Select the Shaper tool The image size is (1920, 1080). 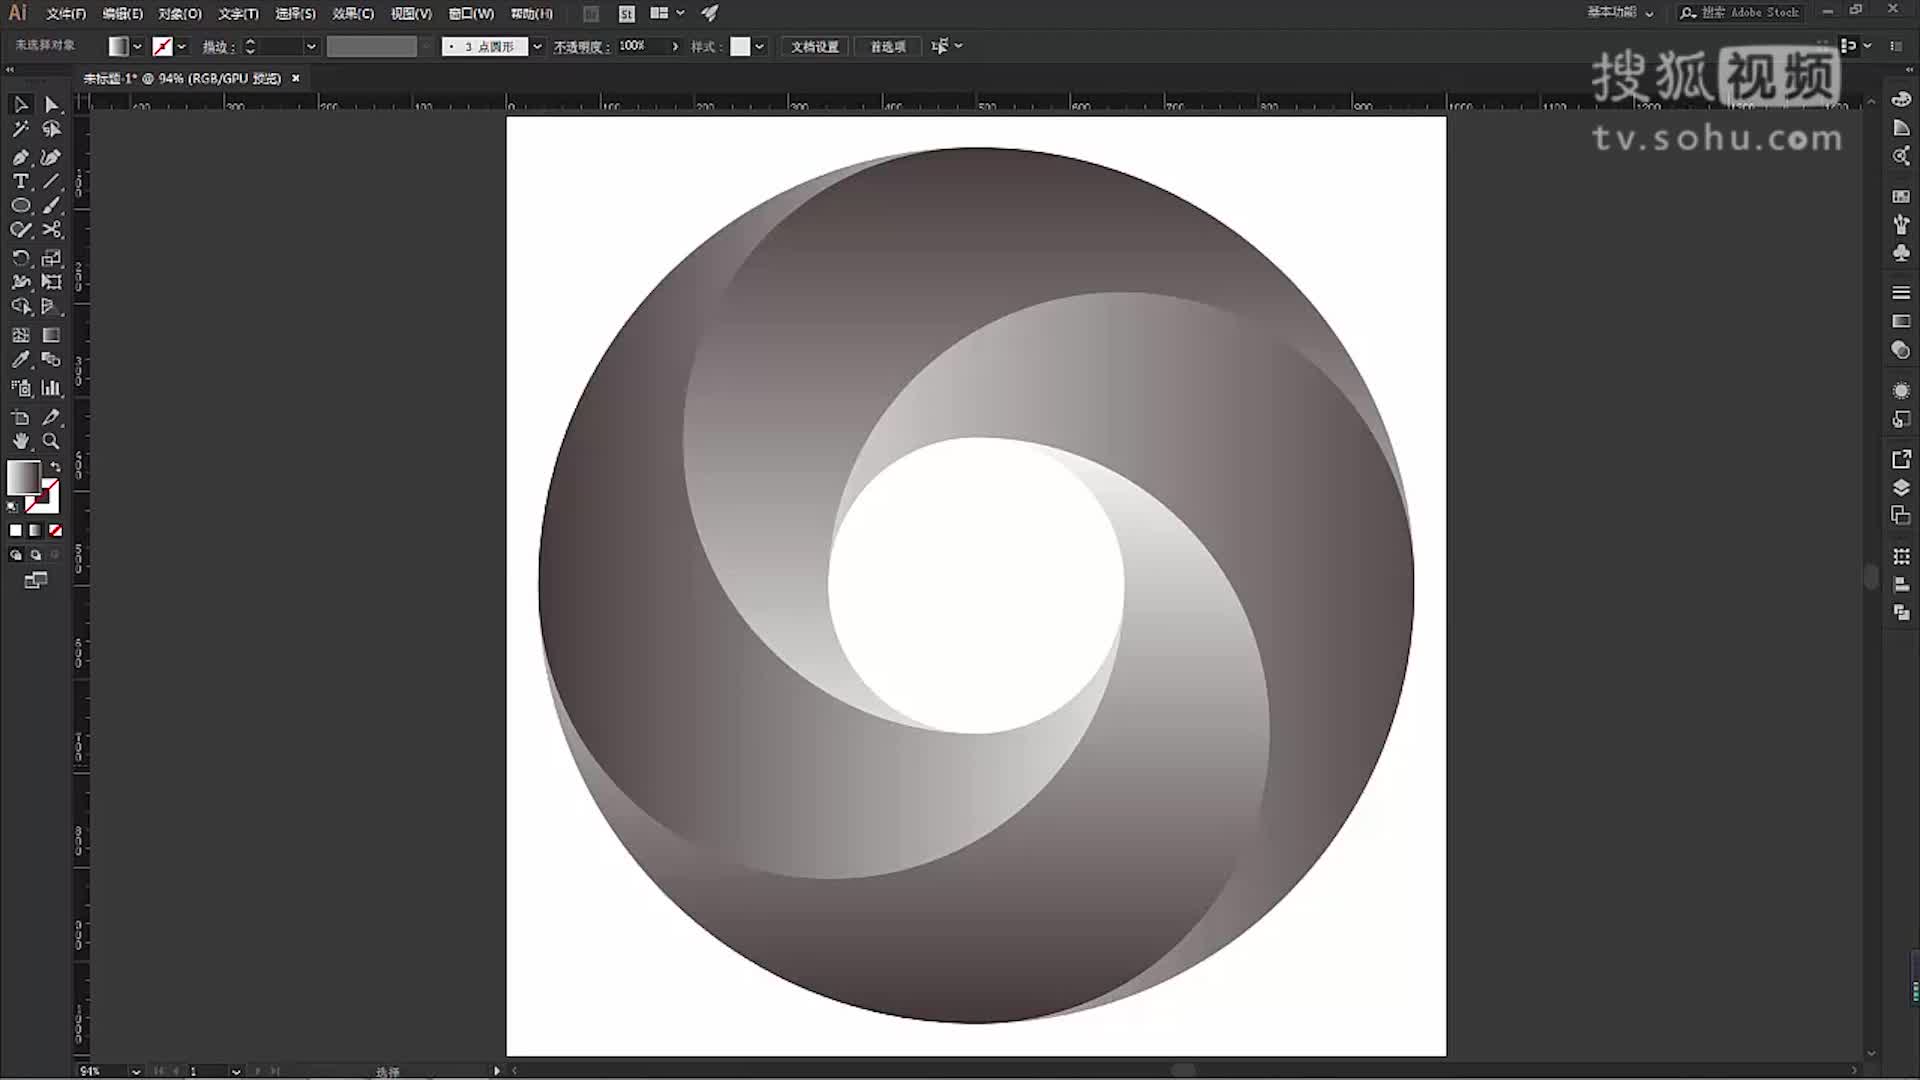coord(20,229)
